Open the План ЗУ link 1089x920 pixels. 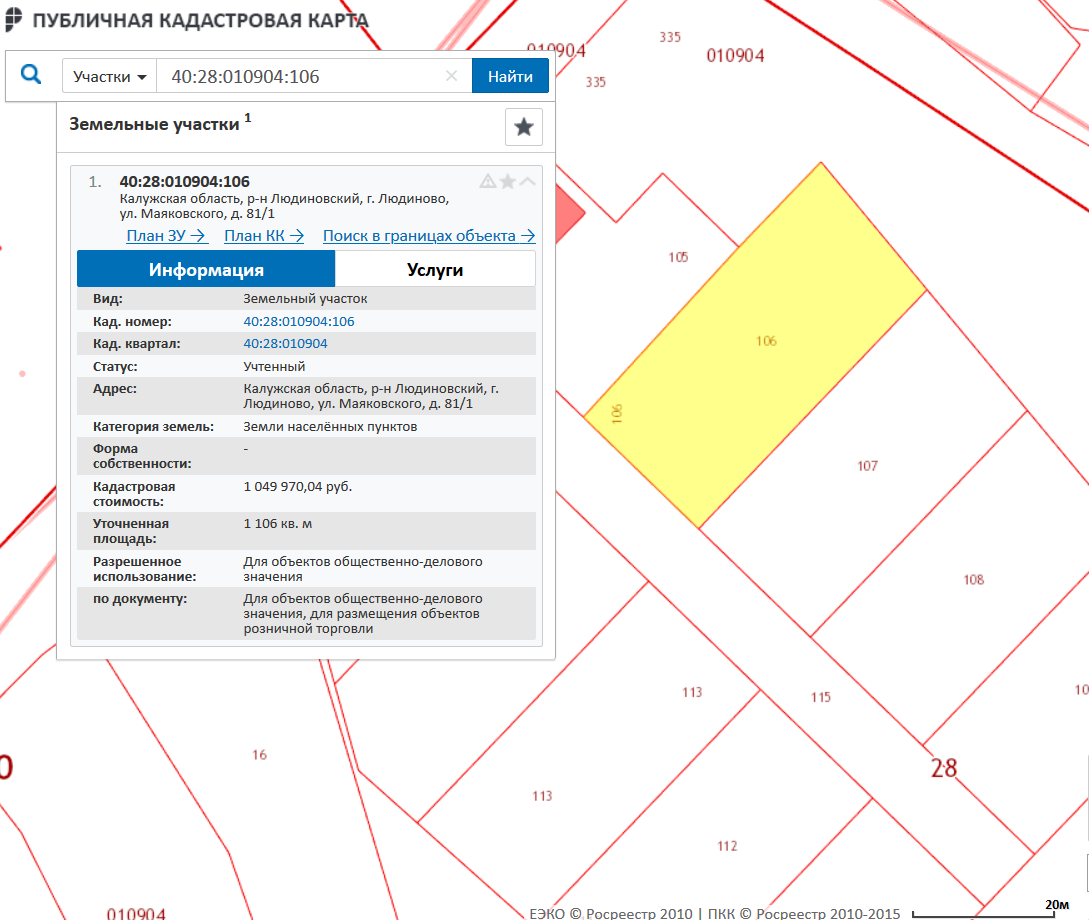pyautogui.click(x=166, y=236)
